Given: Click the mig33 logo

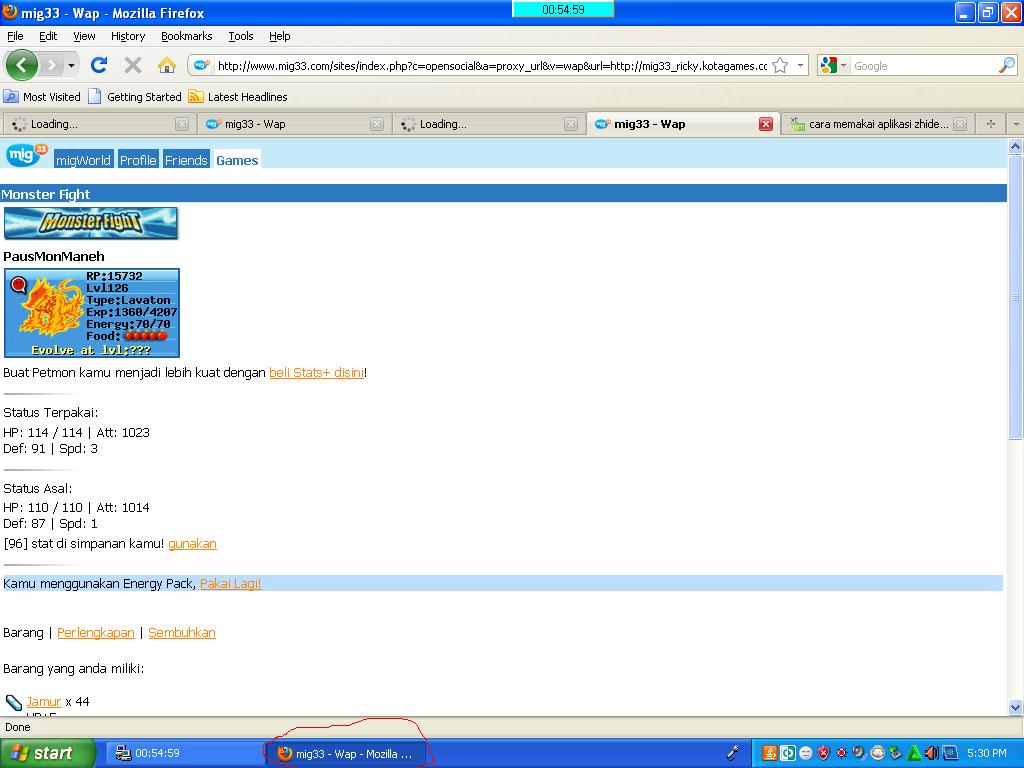Looking at the screenshot, I should coord(26,155).
